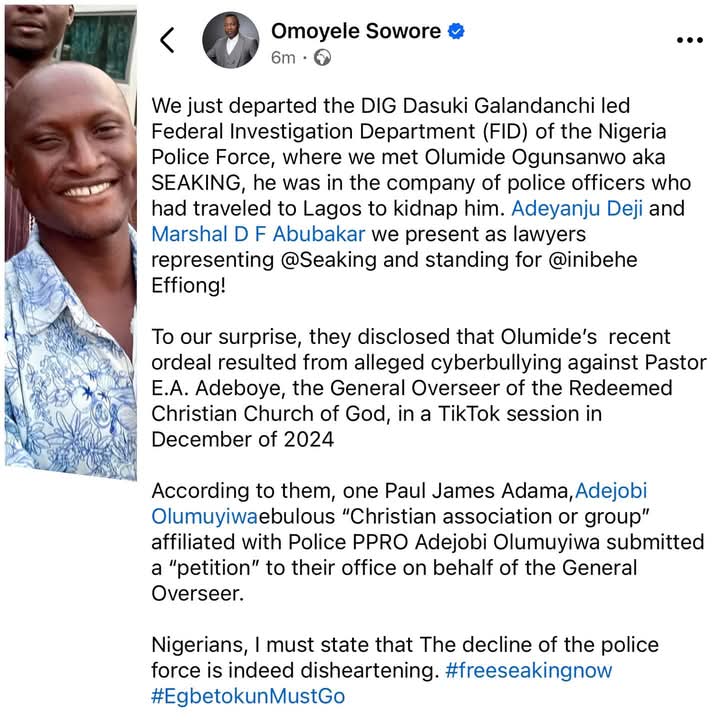Image resolution: width=720 pixels, height=720 pixels.
Task: Open Omoyele Sowore's profile picture
Action: (231, 40)
